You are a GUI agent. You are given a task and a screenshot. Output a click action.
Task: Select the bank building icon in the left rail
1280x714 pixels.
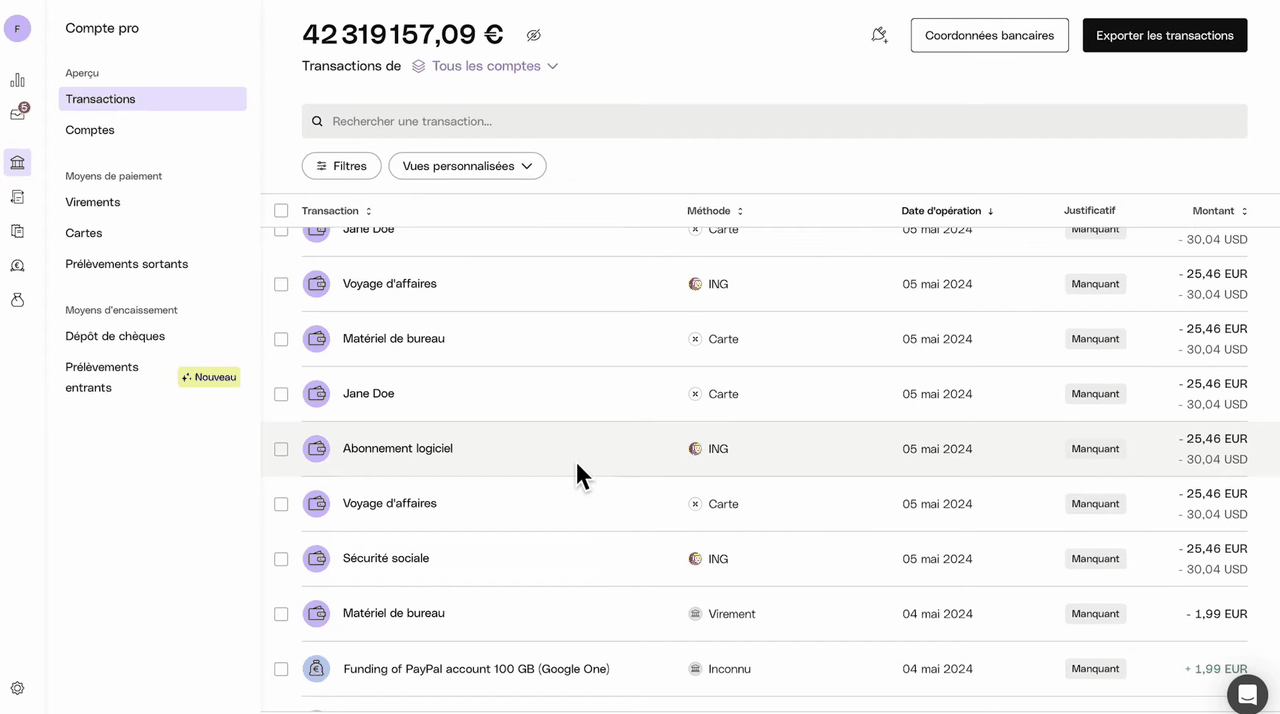pyautogui.click(x=17, y=163)
